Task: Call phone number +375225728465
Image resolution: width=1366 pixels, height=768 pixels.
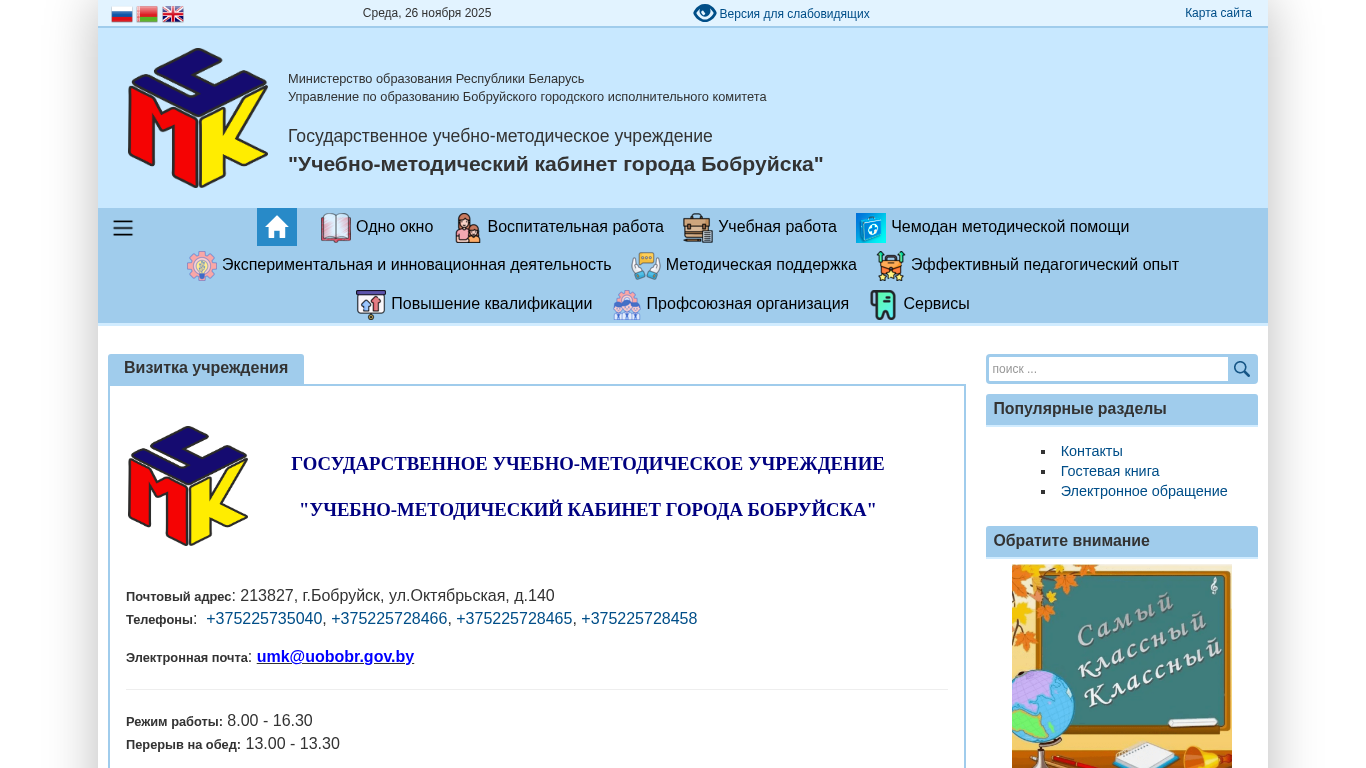Action: click(514, 619)
